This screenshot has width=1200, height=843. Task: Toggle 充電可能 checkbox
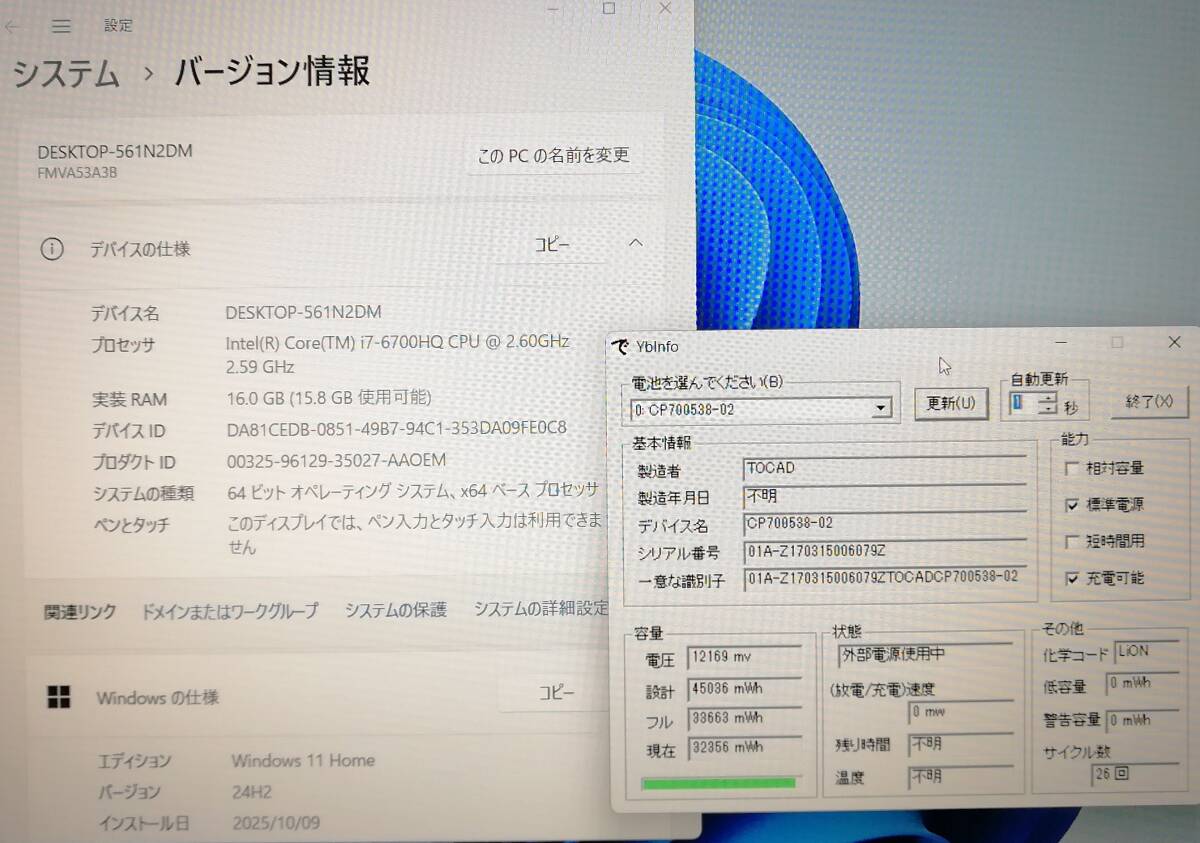point(1073,578)
